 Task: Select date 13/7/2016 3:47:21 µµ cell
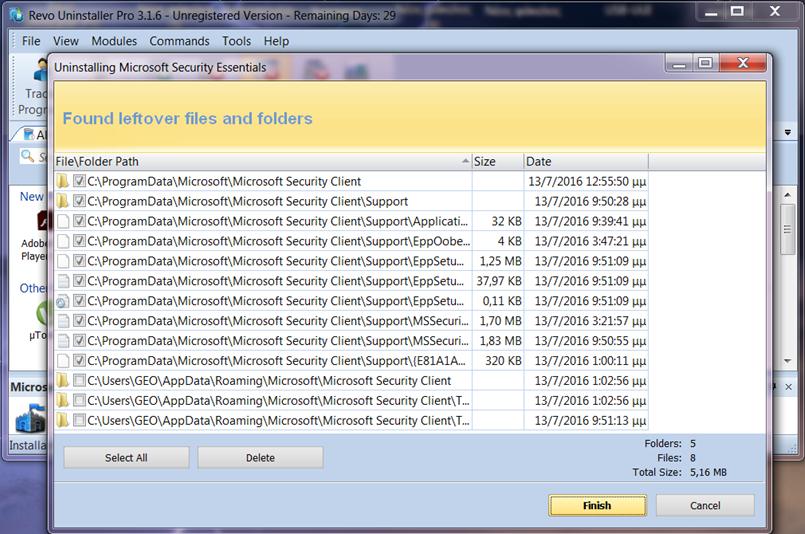click(586, 241)
